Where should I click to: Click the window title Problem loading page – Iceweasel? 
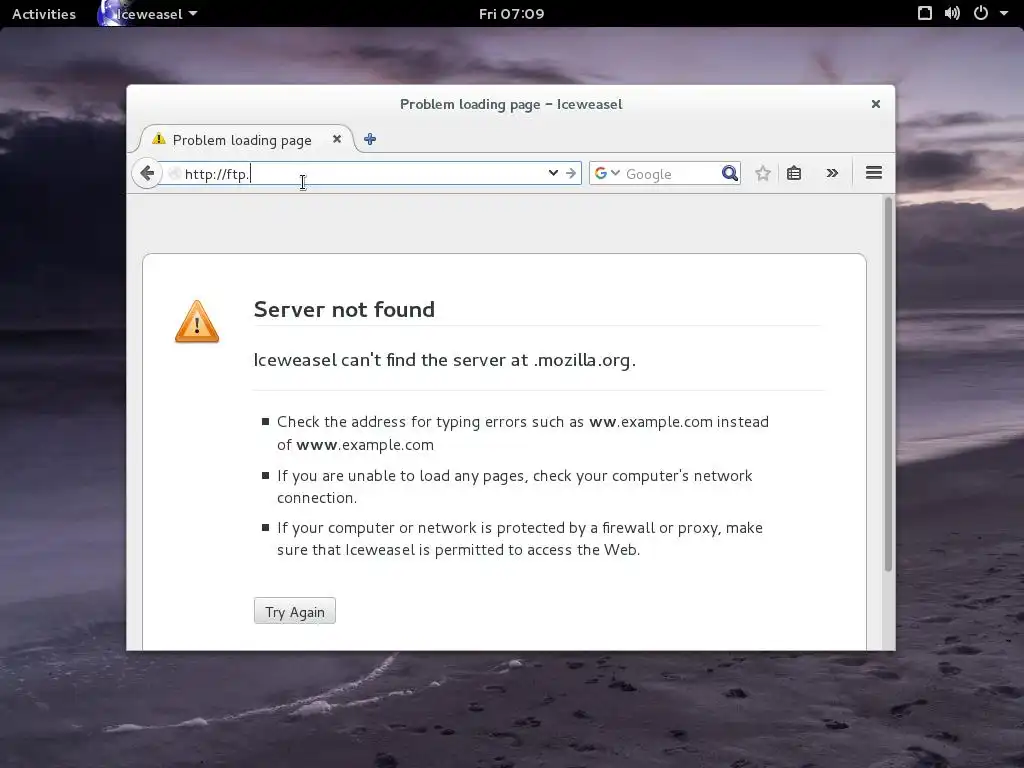(511, 104)
